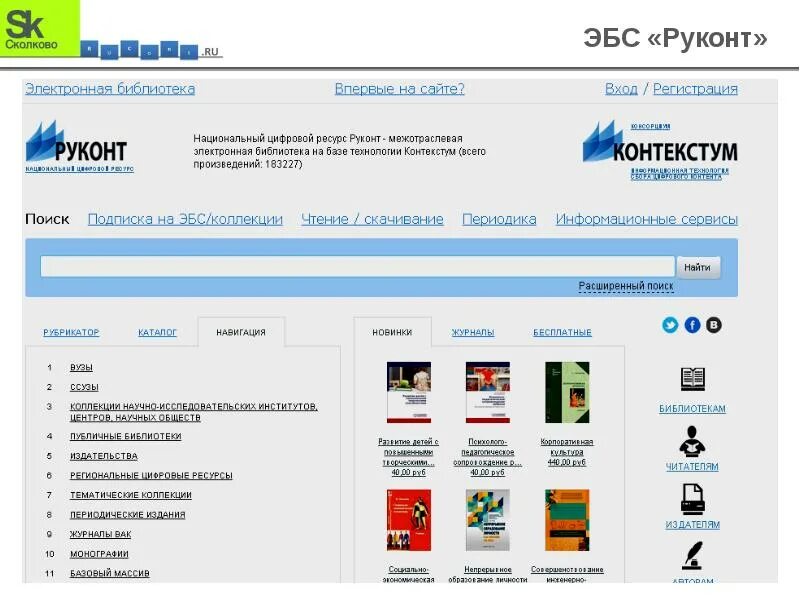The height and width of the screenshot is (600, 800).
Task: Click the Вход login link
Action: [x=621, y=89]
